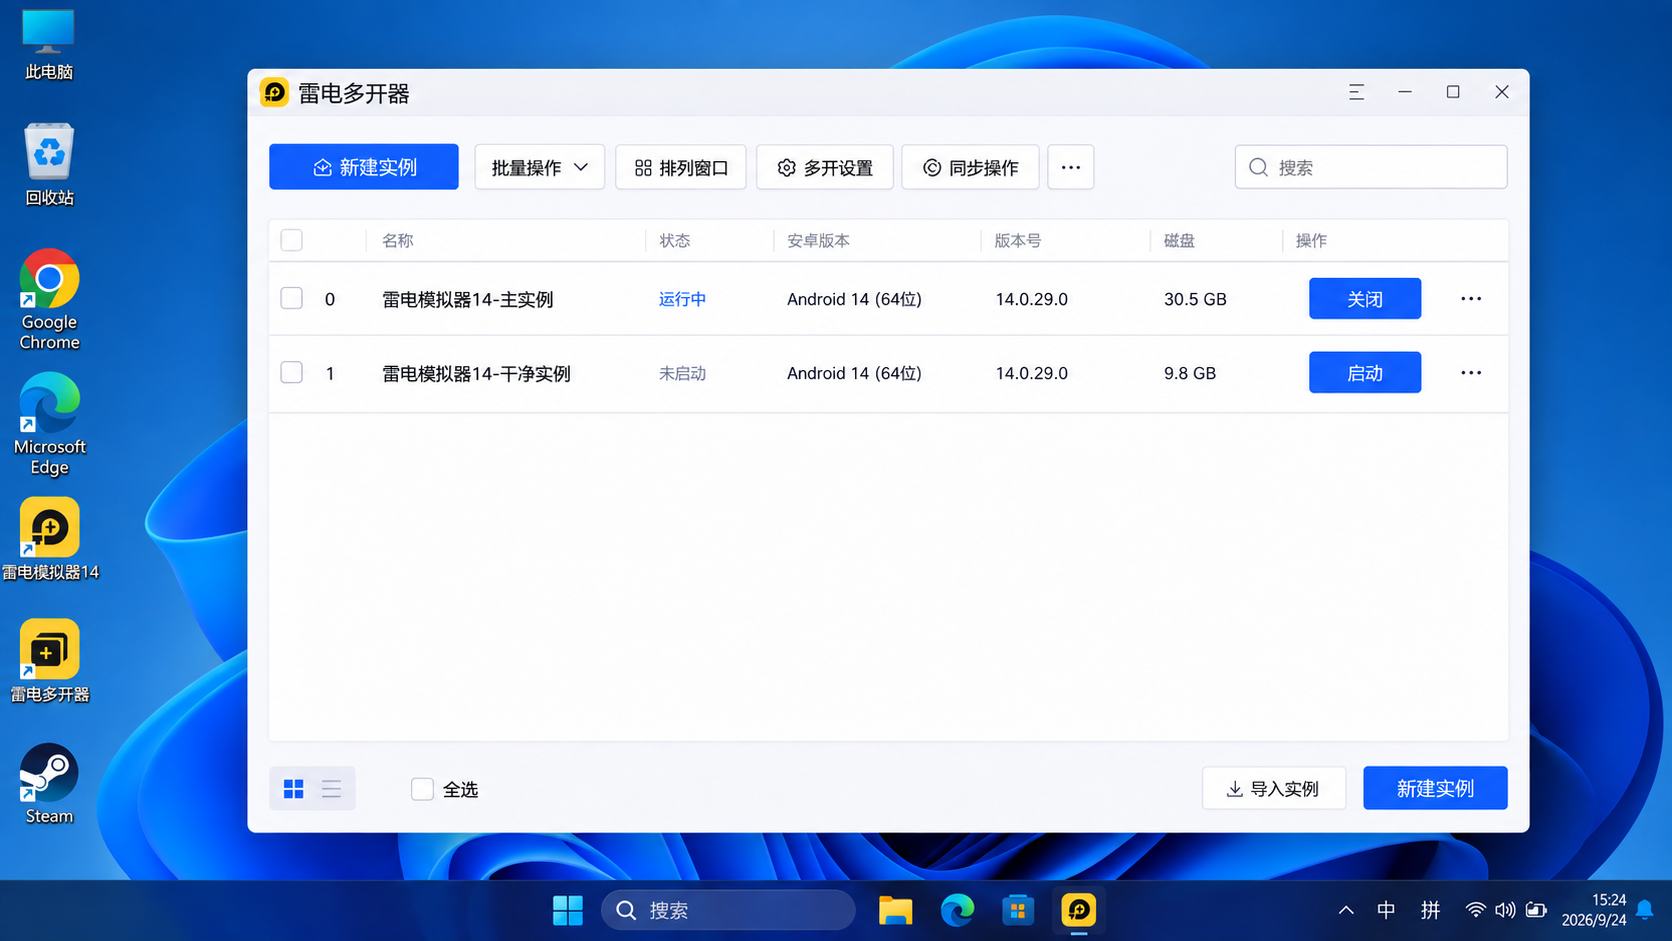Click the 名称 column header
Viewport: 1672px width, 941px height.
point(397,240)
